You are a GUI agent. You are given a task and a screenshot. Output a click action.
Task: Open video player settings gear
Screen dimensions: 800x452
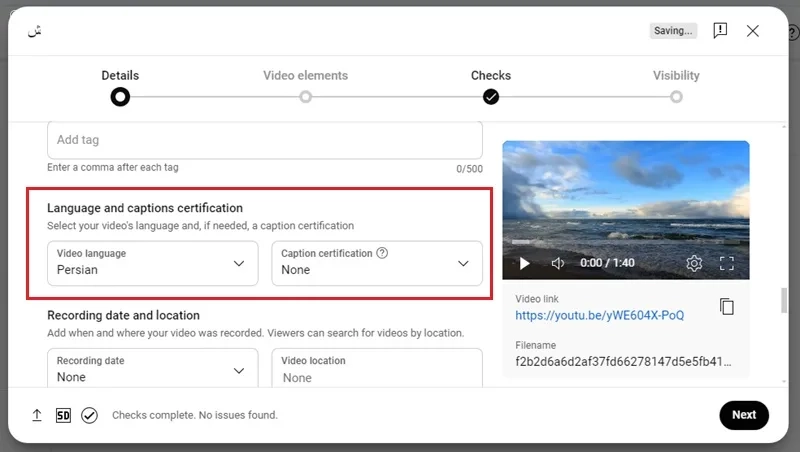click(694, 263)
